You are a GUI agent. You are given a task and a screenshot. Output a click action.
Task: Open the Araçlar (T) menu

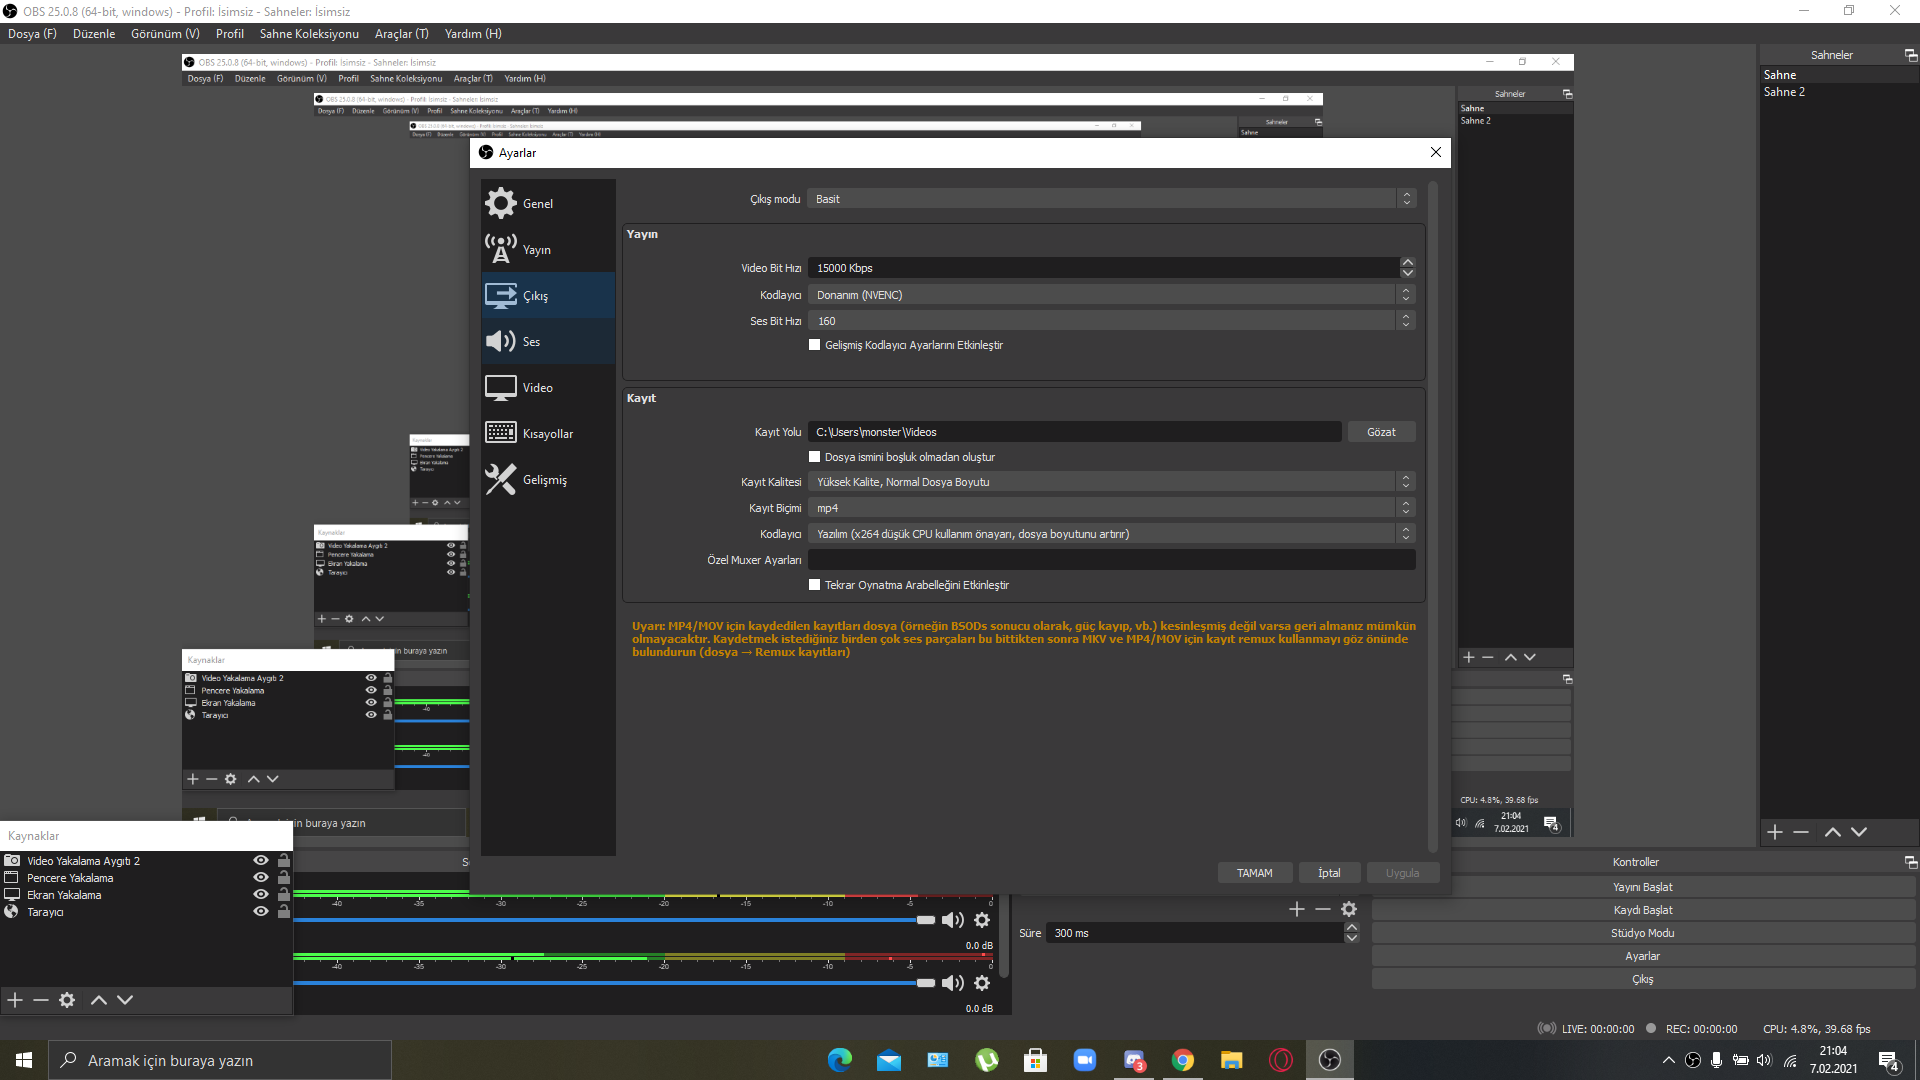(401, 34)
